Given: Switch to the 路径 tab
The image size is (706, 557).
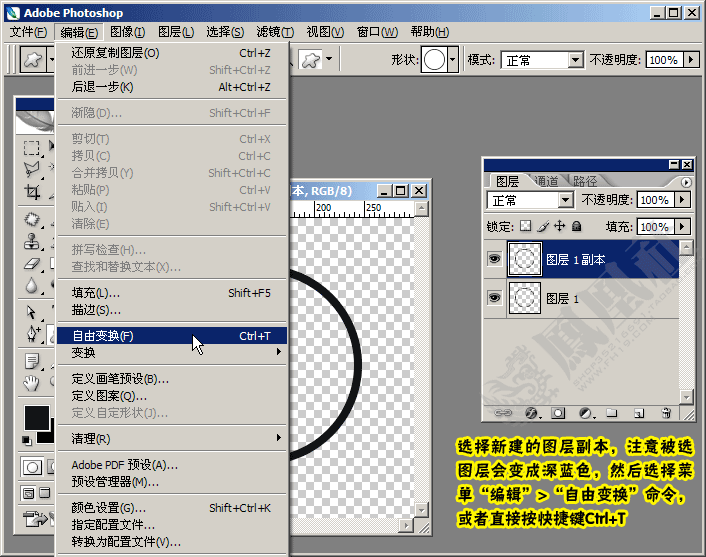Looking at the screenshot, I should (x=585, y=181).
